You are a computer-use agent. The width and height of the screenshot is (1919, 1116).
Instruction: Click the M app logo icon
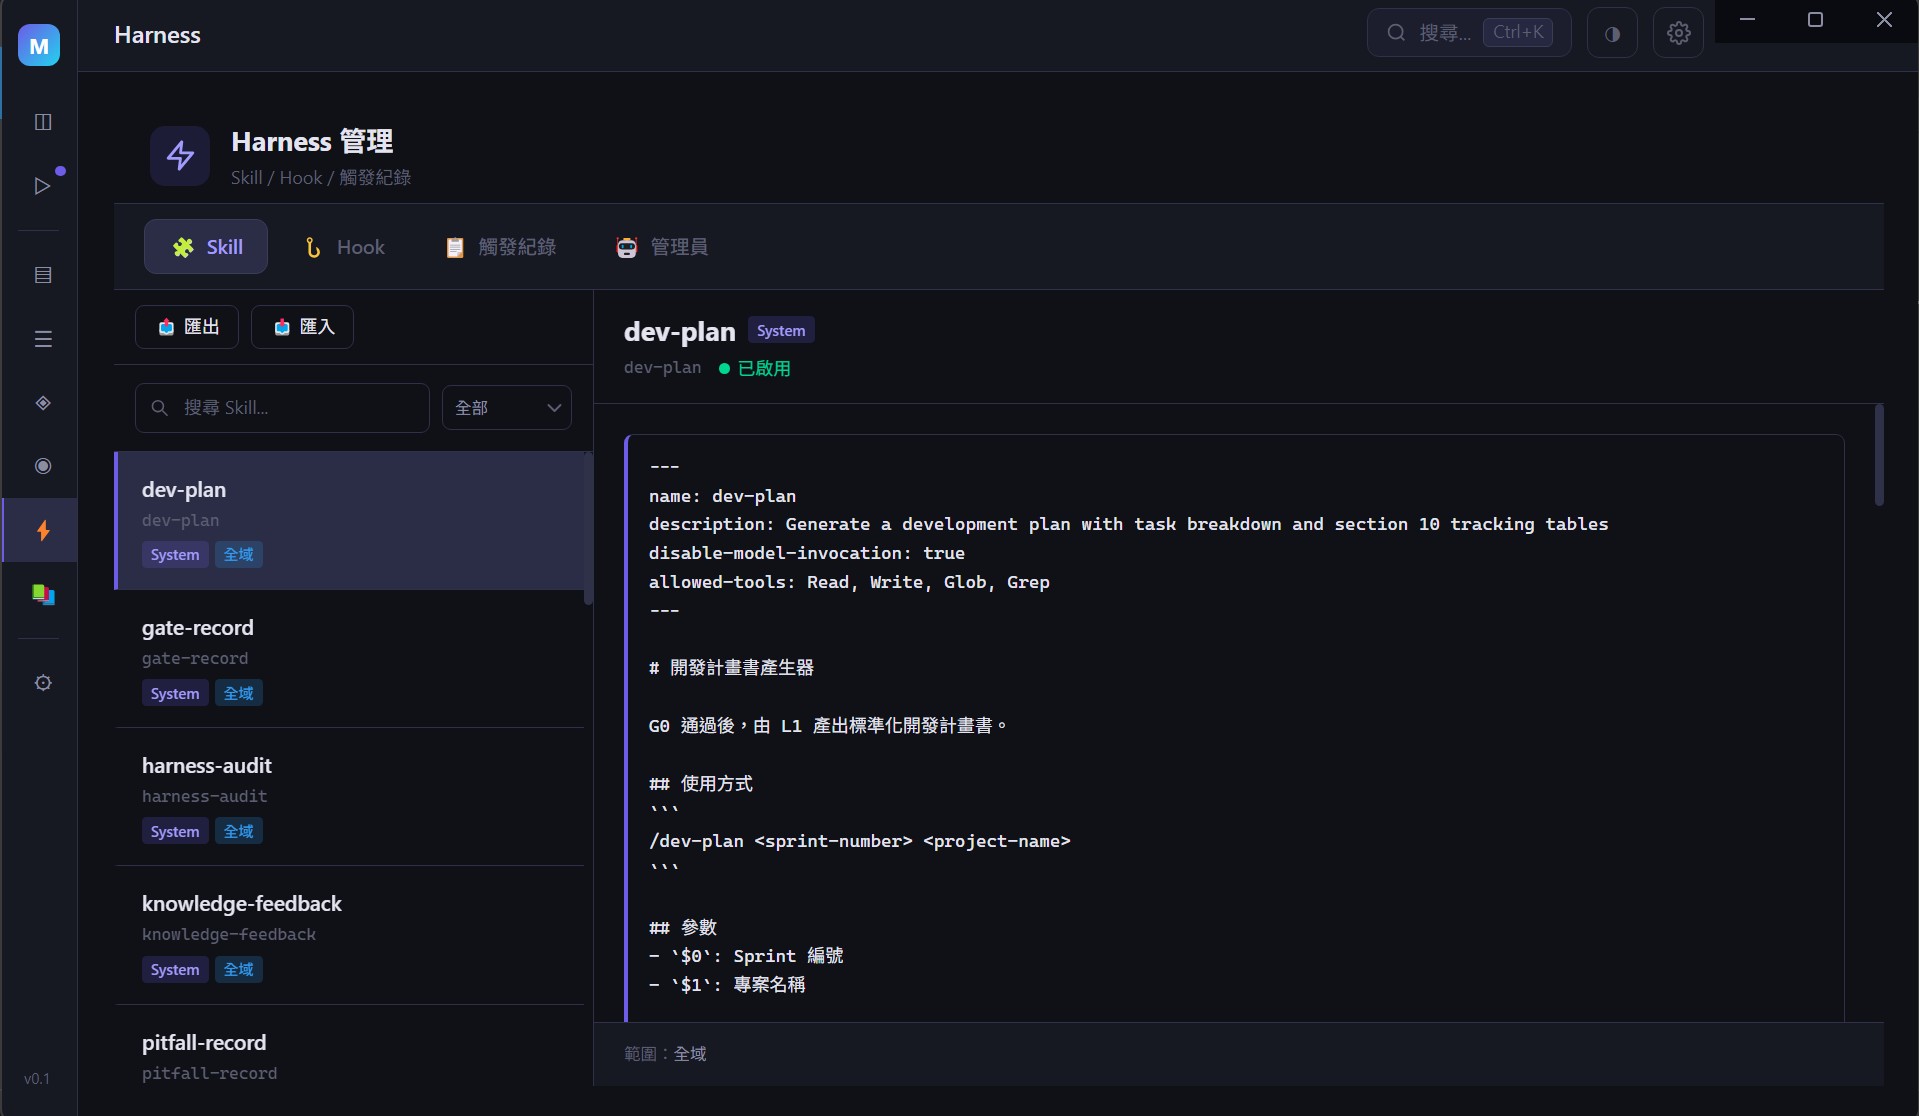pyautogui.click(x=39, y=45)
